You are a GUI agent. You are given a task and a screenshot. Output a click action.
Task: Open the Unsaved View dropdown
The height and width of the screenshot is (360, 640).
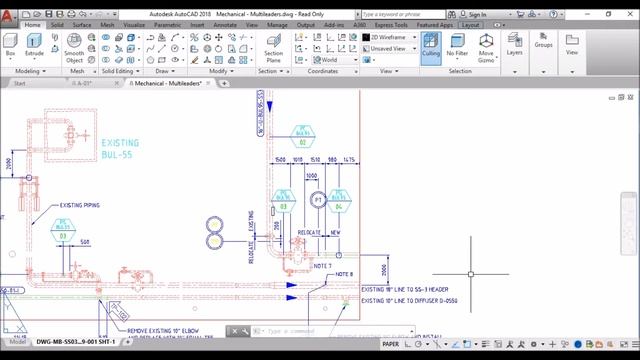(x=414, y=49)
